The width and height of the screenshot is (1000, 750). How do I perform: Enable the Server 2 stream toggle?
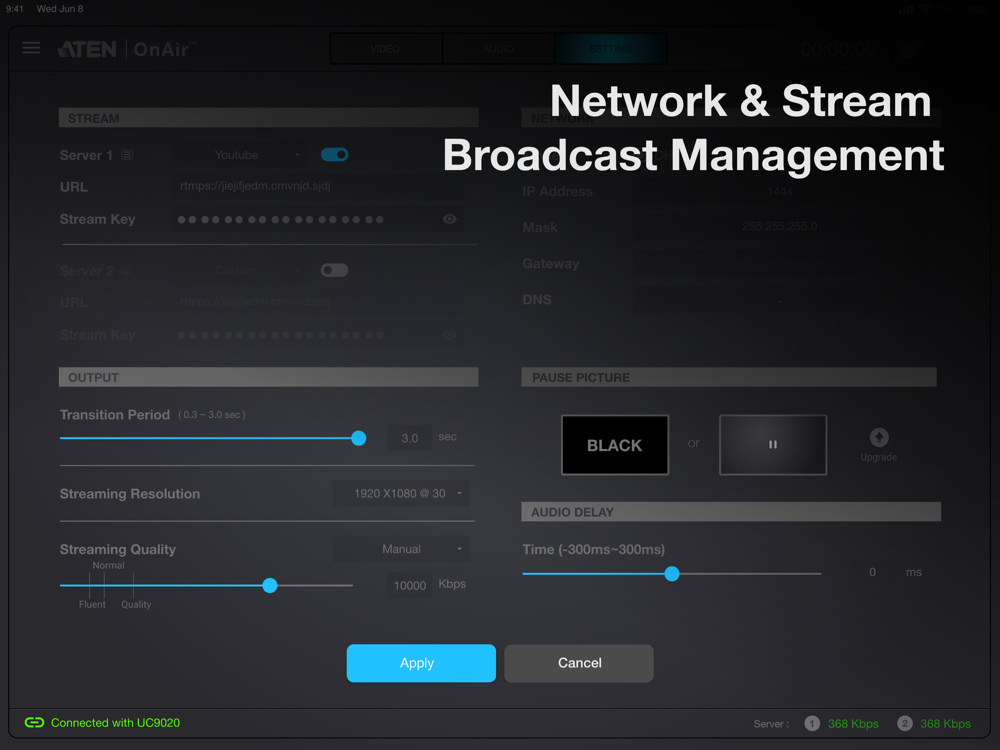pyautogui.click(x=334, y=270)
